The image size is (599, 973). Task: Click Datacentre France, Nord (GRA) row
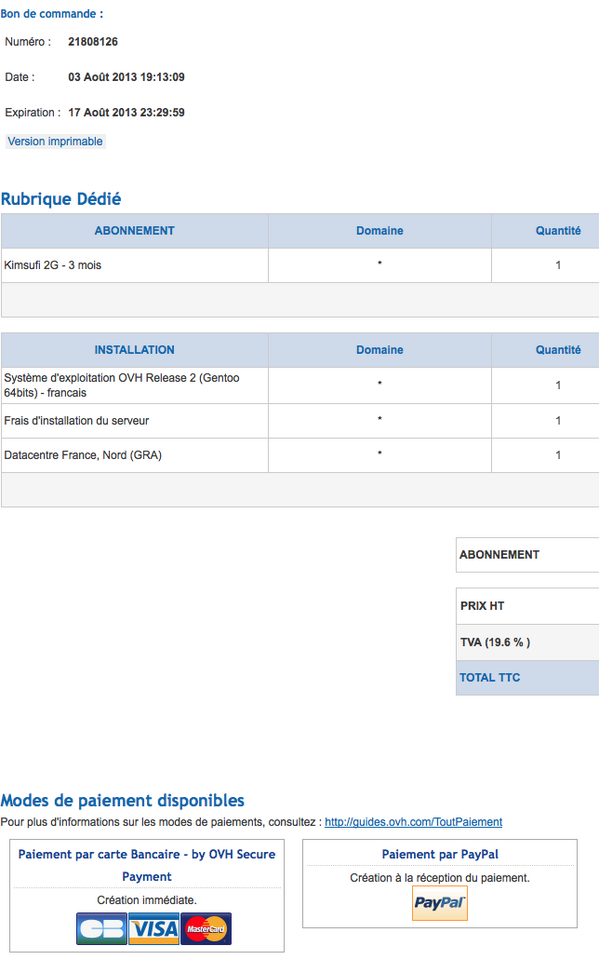[300, 455]
